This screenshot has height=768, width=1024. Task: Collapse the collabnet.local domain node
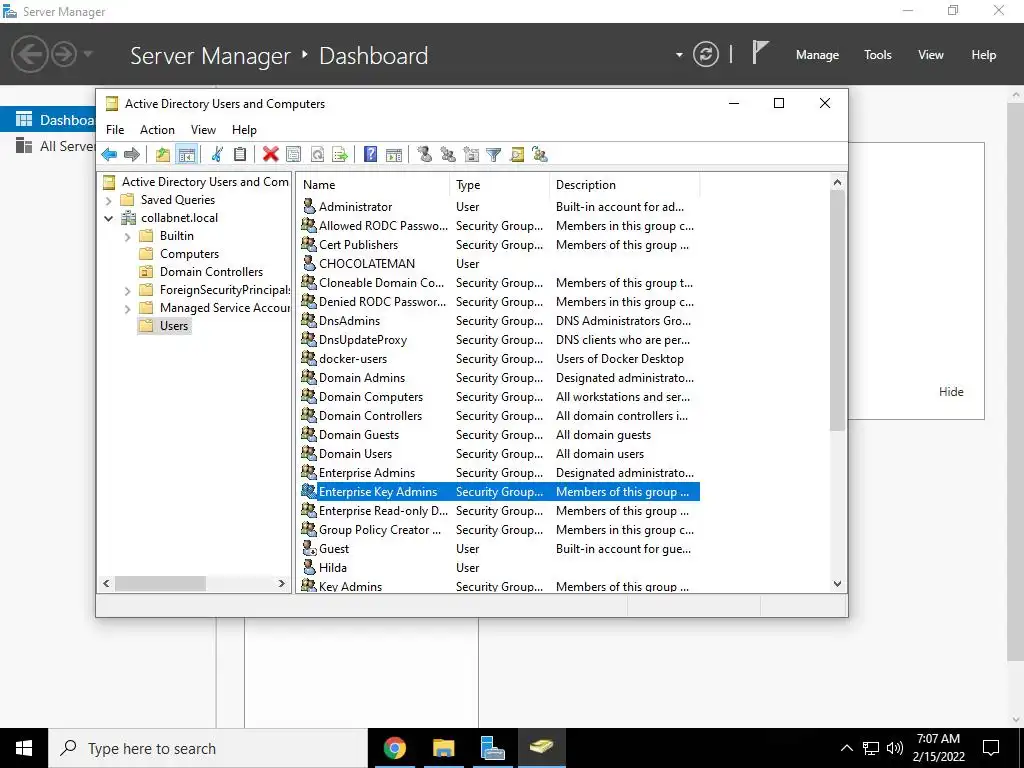pos(109,218)
